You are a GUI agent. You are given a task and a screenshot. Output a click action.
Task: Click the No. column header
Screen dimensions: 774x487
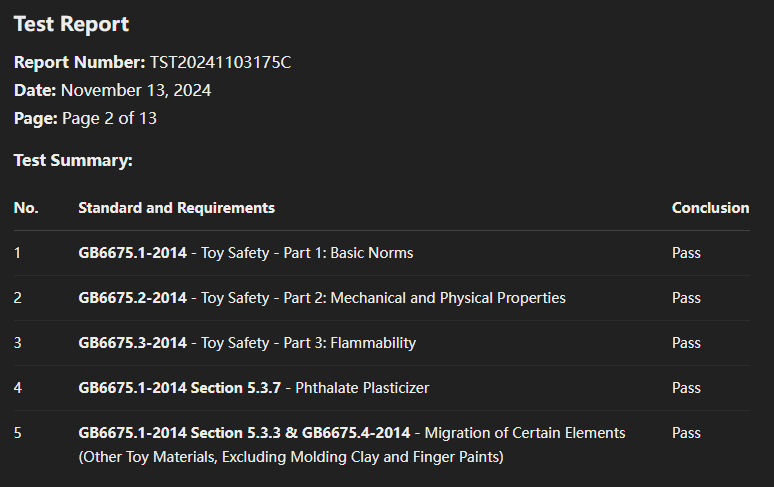tap(26, 208)
